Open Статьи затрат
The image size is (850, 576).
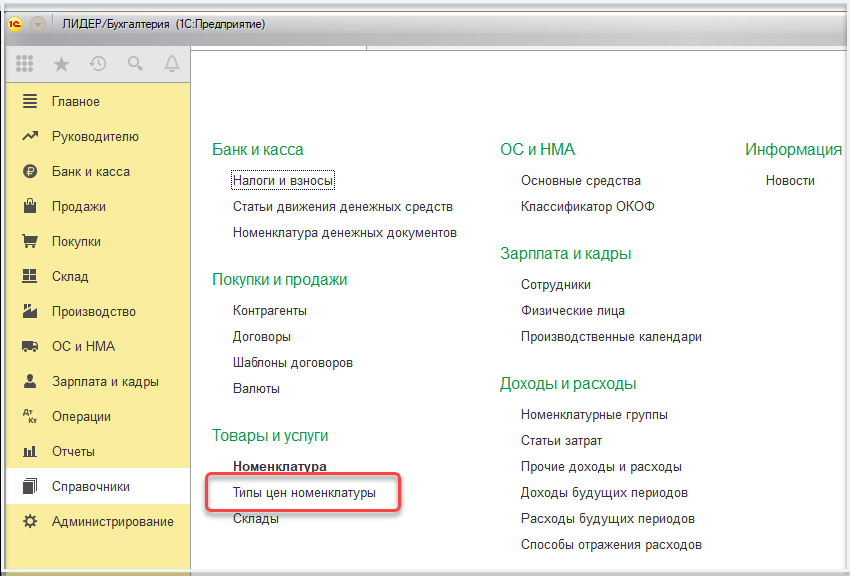[x=562, y=441]
